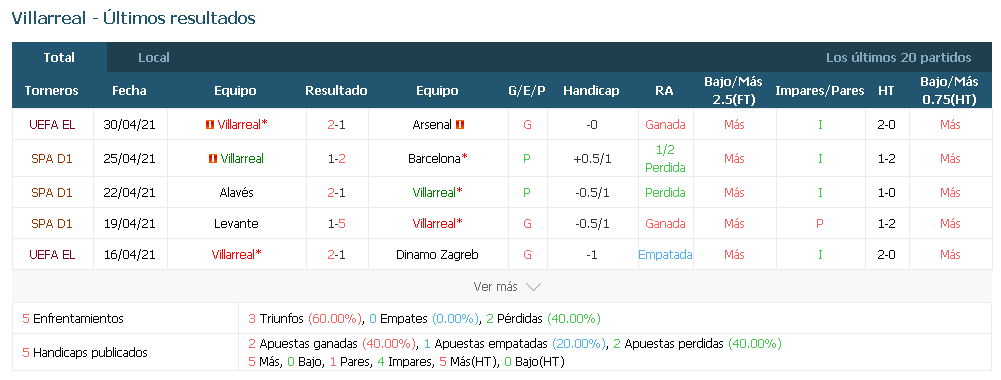This screenshot has height=380, width=1001.
Task: Open the SPA D1 tournament on 22/04/21
Action: click(x=52, y=192)
